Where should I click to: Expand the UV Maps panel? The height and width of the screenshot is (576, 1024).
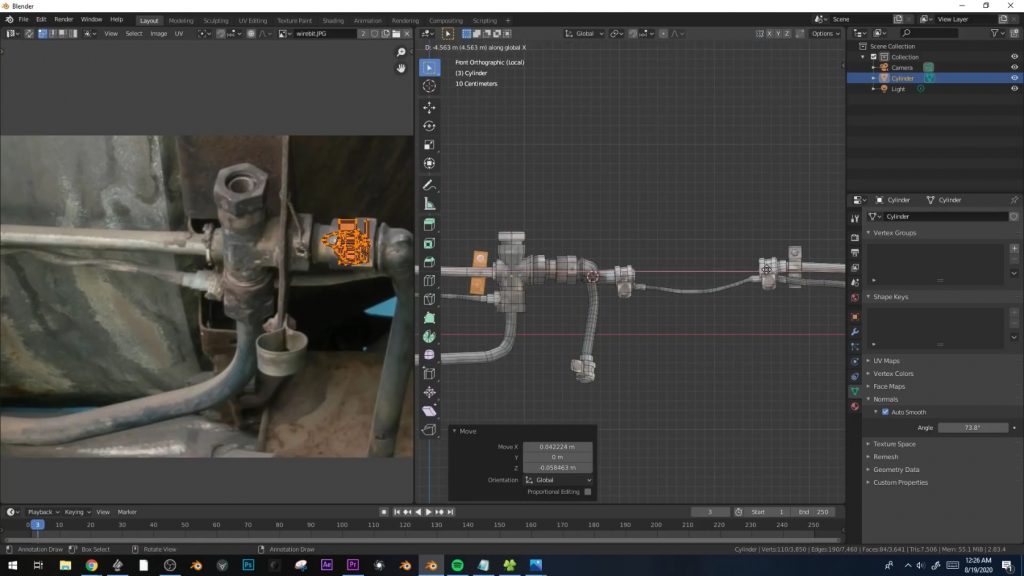886,360
